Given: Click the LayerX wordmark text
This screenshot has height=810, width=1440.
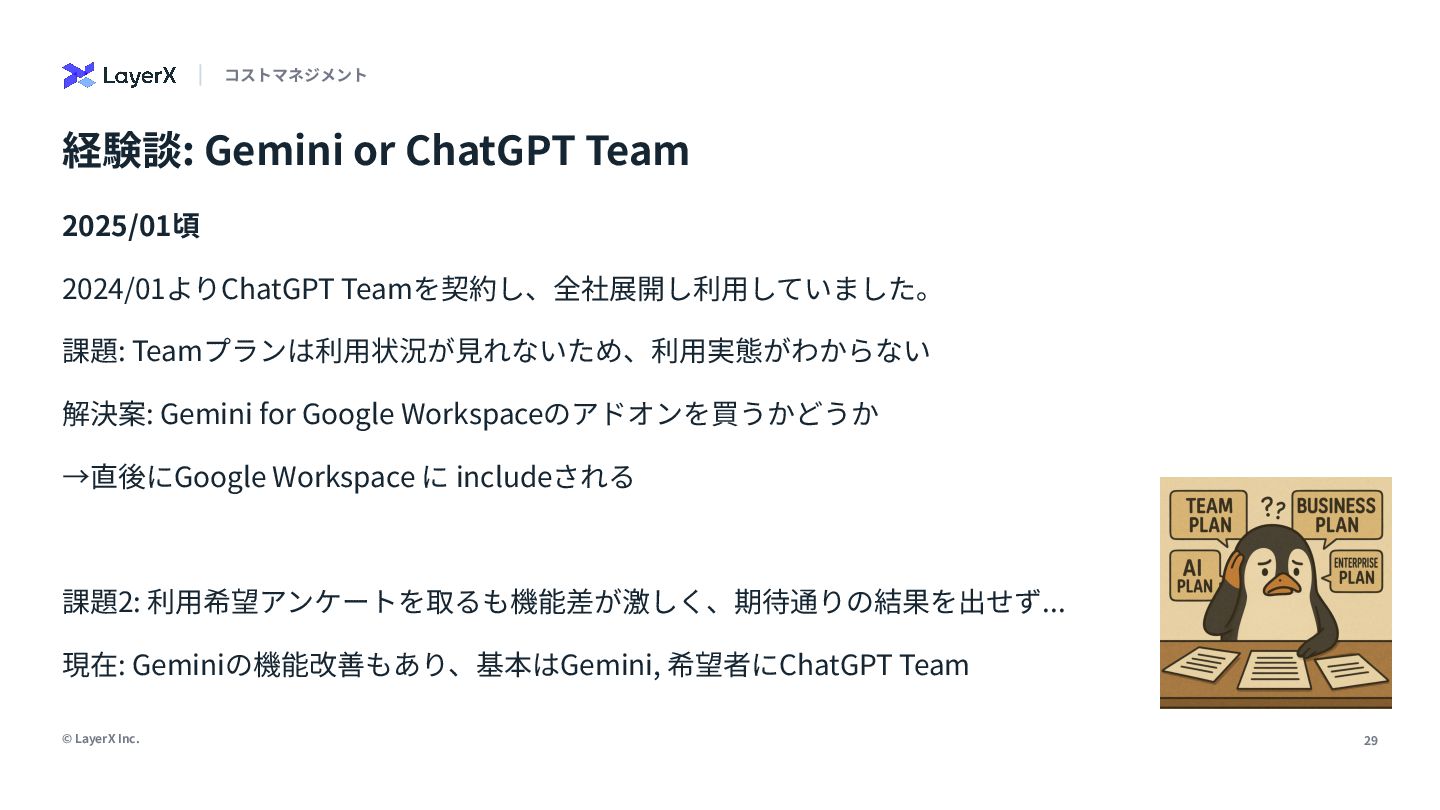Looking at the screenshot, I should (139, 75).
